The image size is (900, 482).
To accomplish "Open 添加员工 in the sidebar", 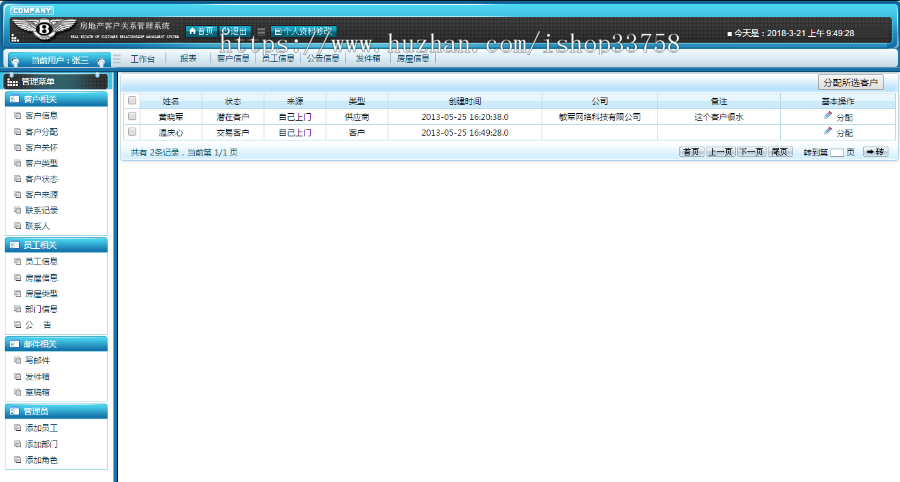I will 41,428.
